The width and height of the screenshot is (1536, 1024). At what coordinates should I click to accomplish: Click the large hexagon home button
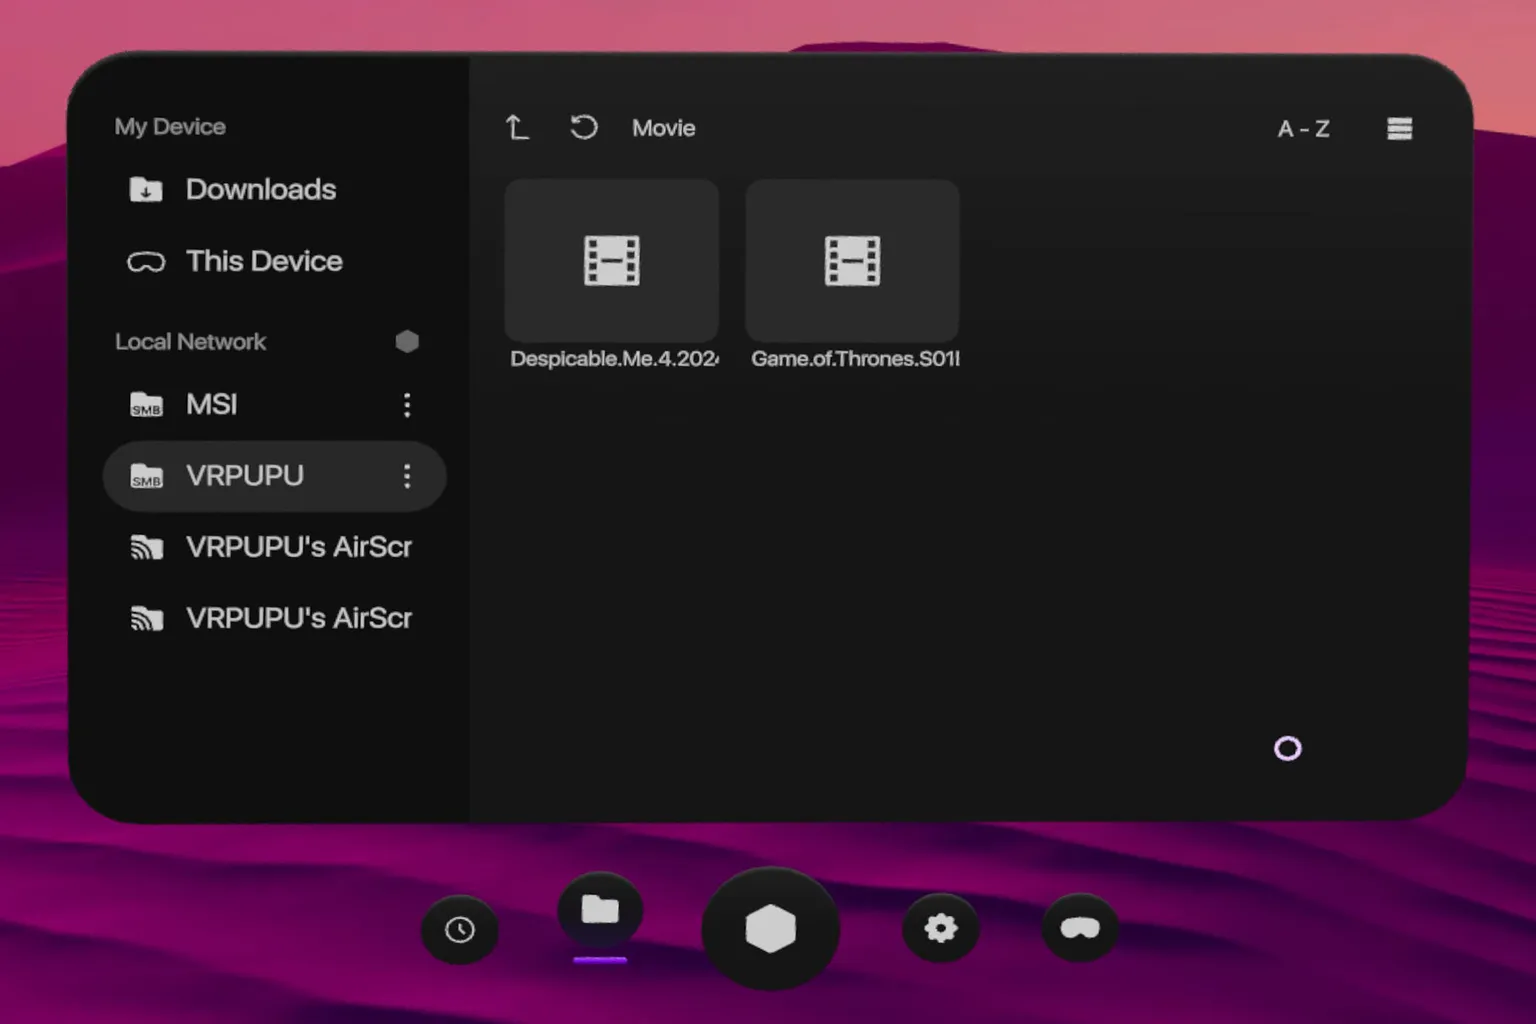point(770,929)
